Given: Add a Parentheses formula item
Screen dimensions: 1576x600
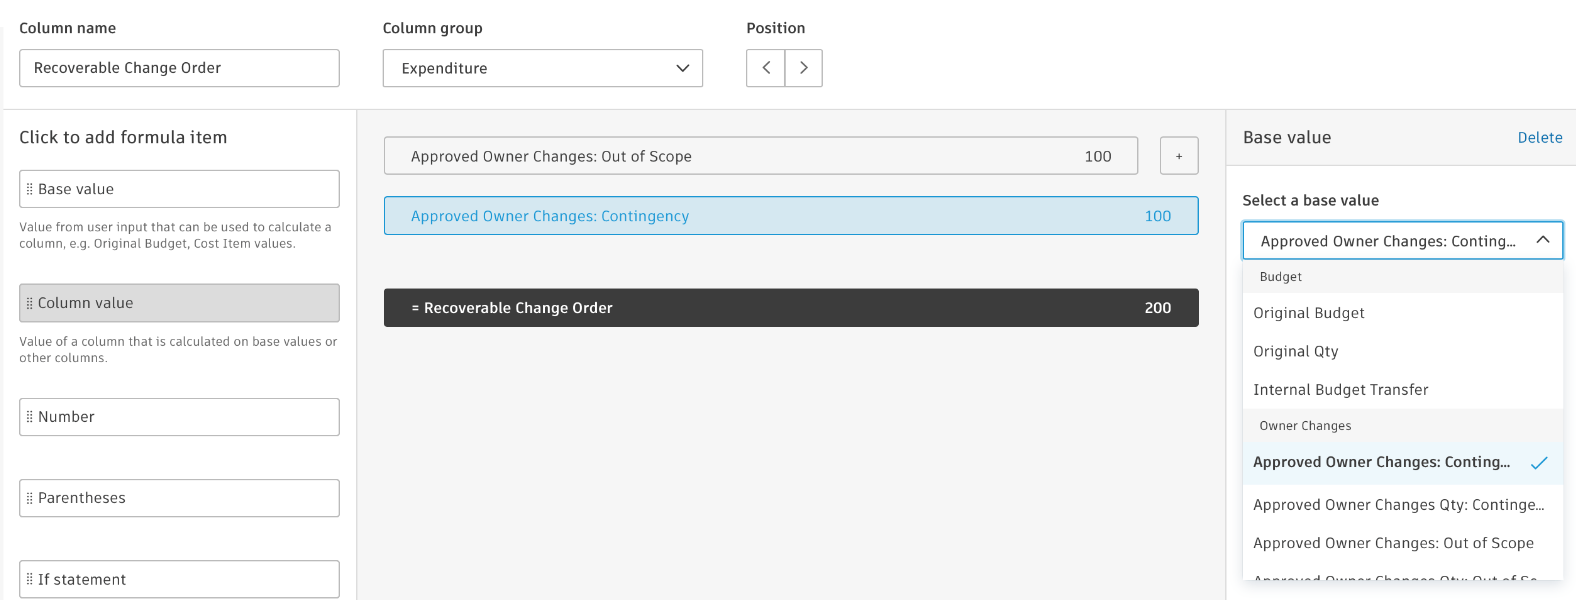Looking at the screenshot, I should pyautogui.click(x=180, y=498).
